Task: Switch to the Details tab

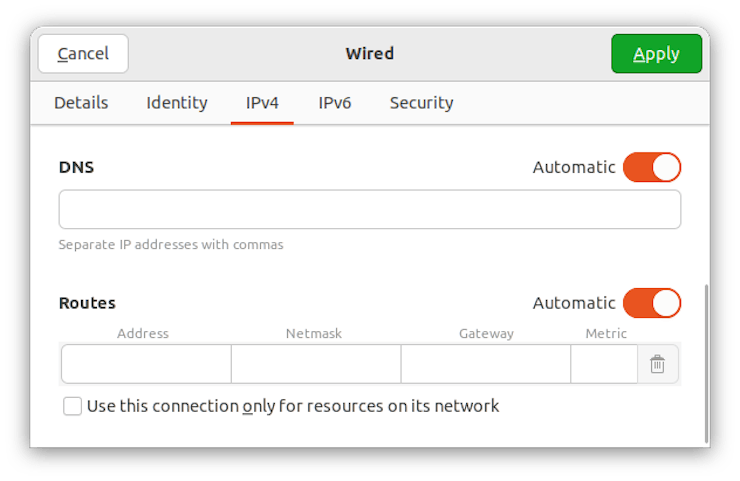Action: [81, 103]
